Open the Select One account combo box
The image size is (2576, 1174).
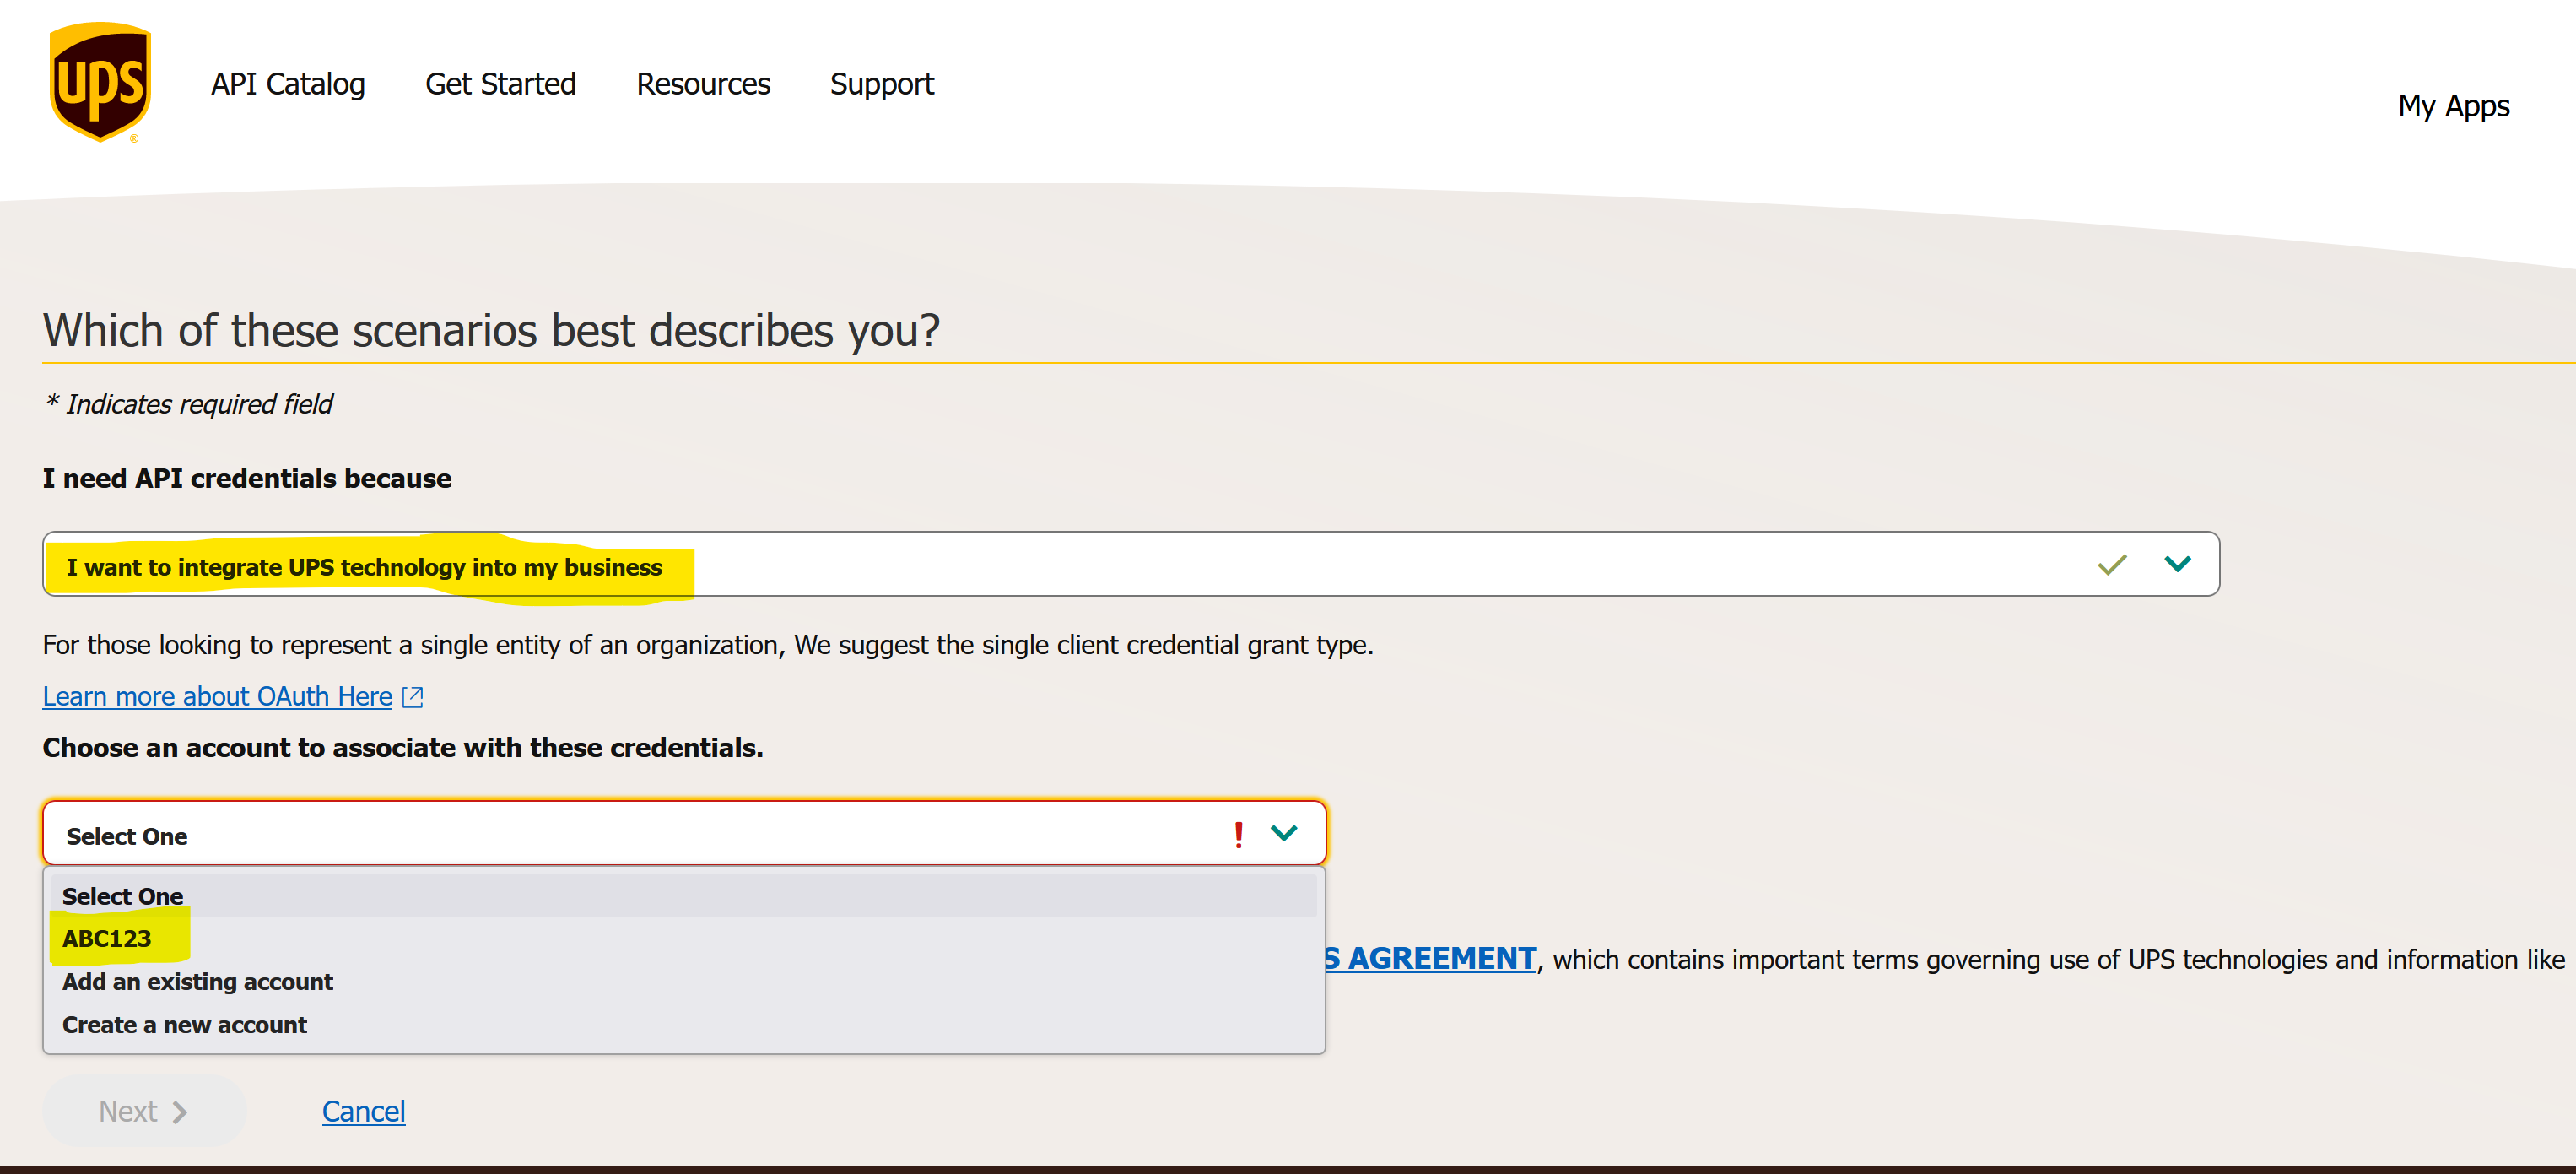pos(684,833)
